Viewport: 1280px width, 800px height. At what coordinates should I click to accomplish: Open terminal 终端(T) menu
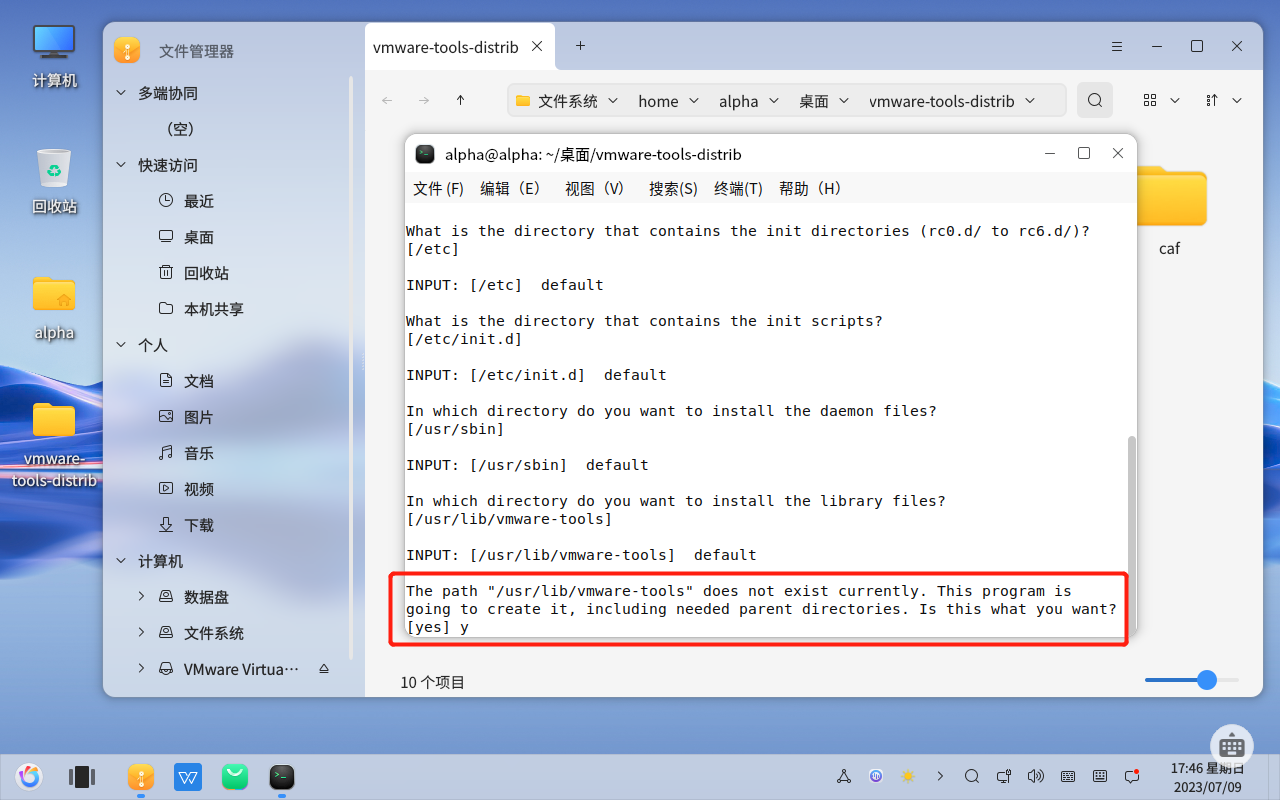tap(738, 188)
